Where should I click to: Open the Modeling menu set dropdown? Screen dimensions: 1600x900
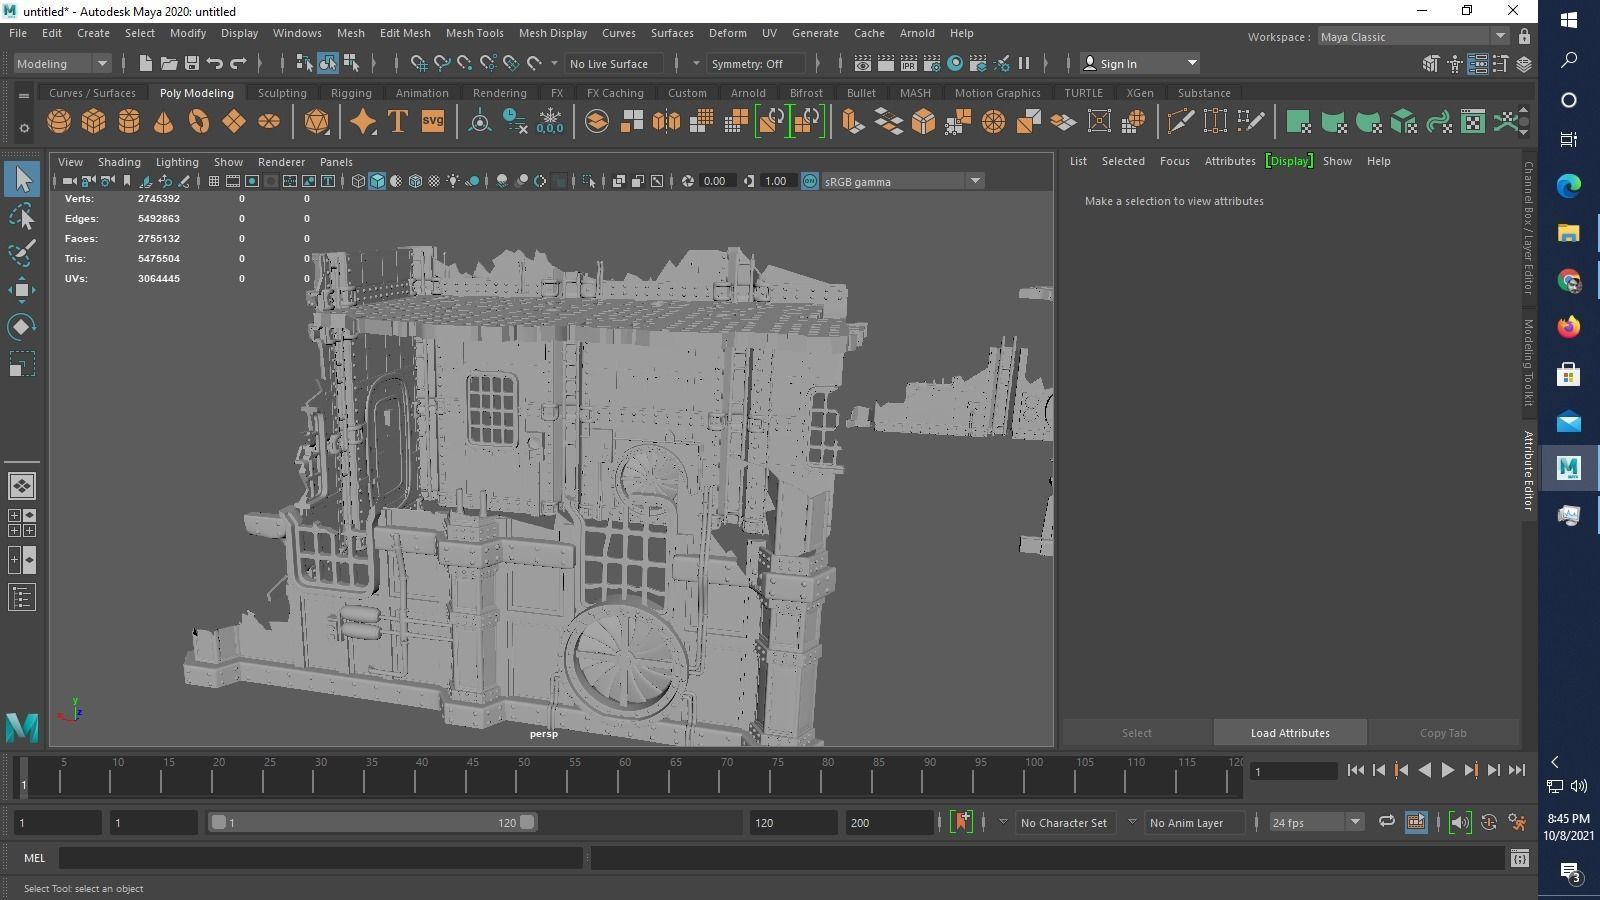(62, 63)
